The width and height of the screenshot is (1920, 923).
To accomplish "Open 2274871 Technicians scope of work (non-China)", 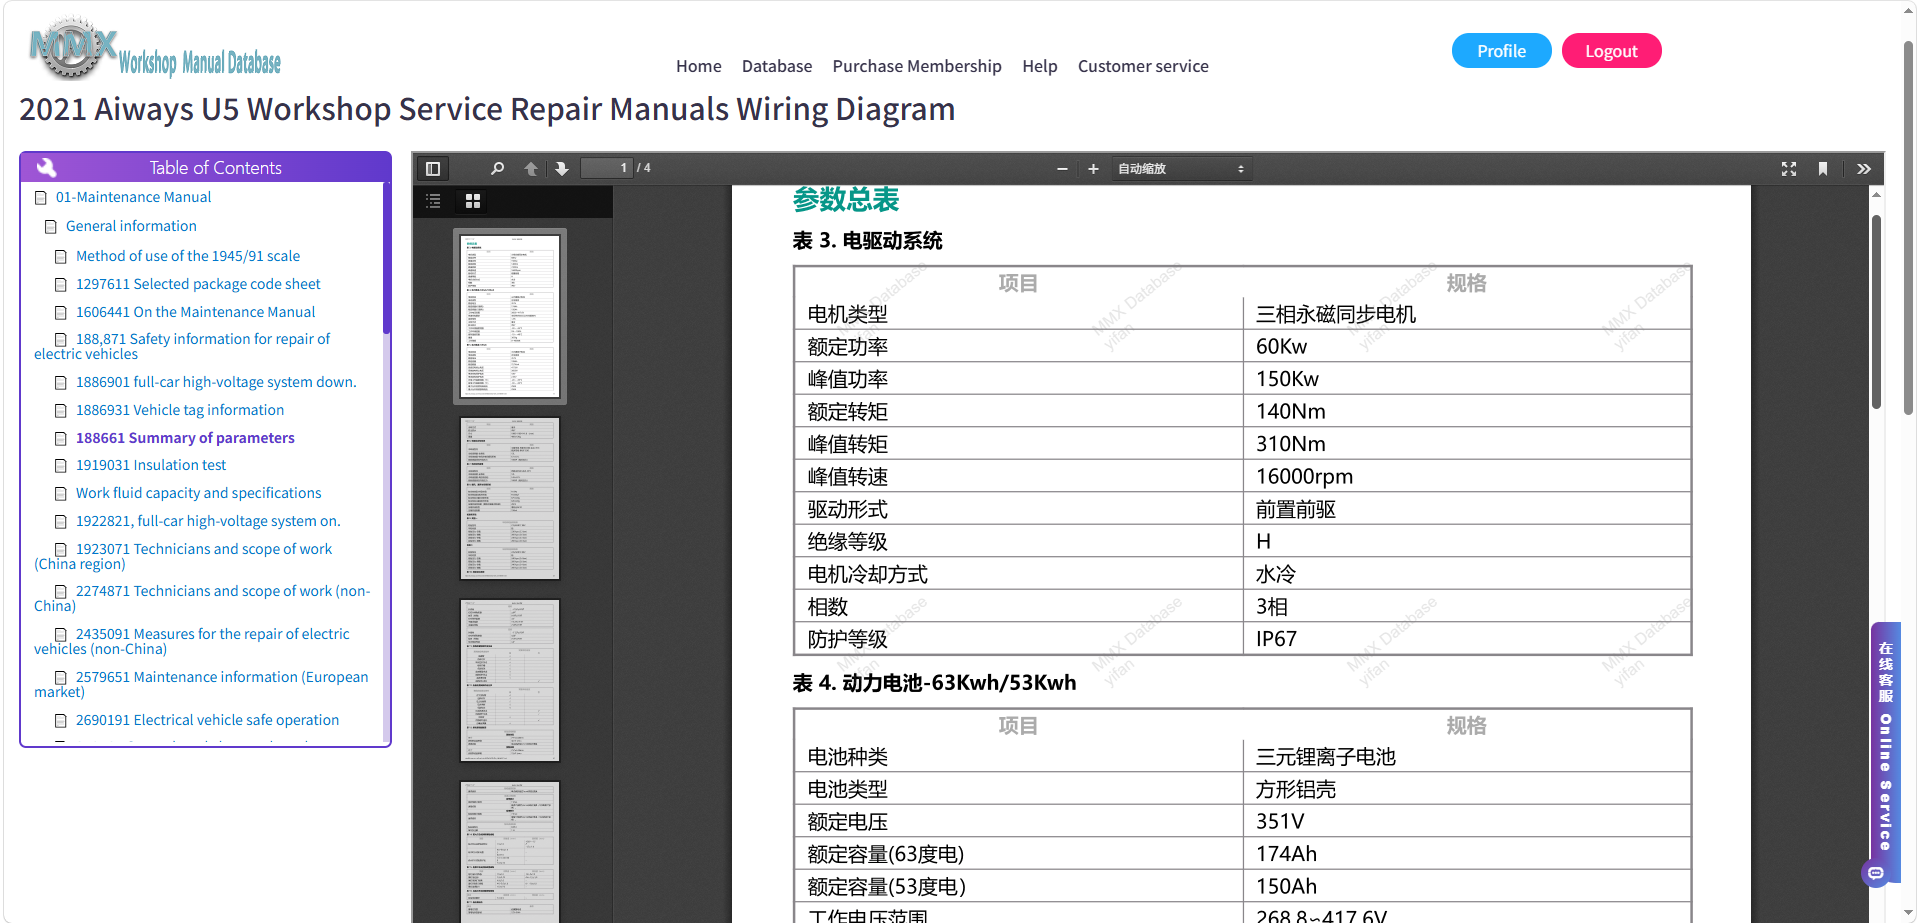I will click(202, 598).
